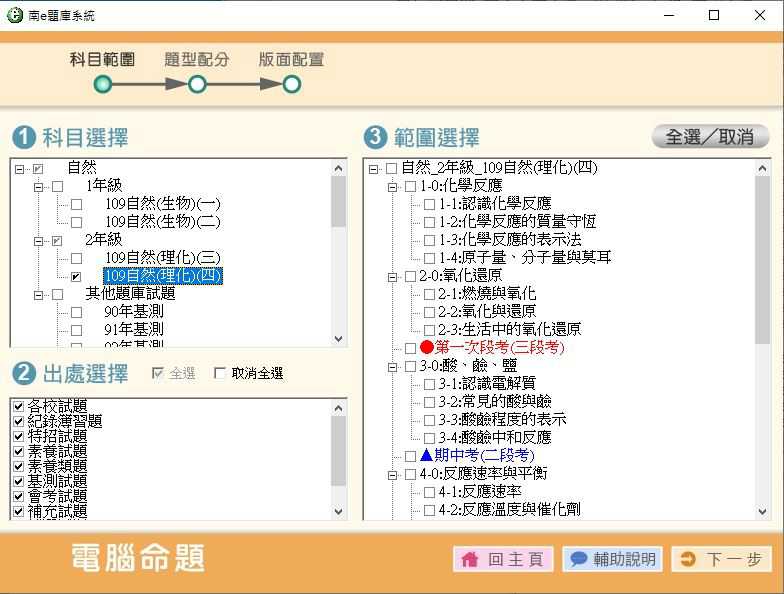
Task: Select 2-2:氧化與還原 item
Action: (x=487, y=312)
